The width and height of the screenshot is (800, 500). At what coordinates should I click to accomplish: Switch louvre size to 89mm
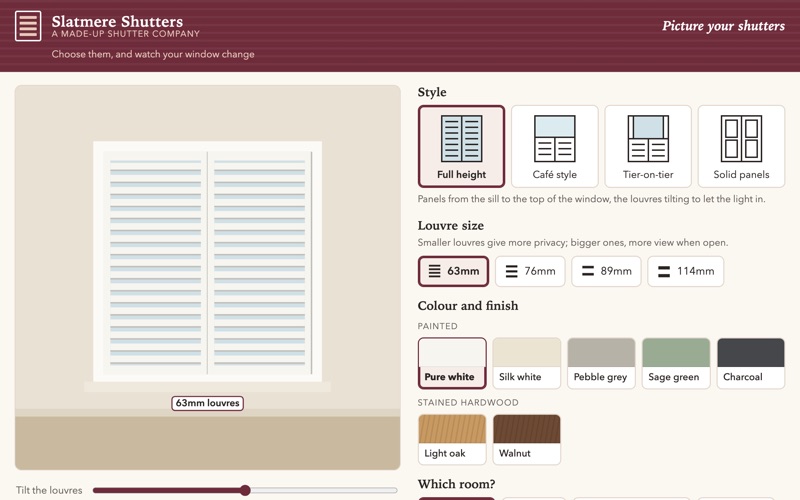coord(606,271)
